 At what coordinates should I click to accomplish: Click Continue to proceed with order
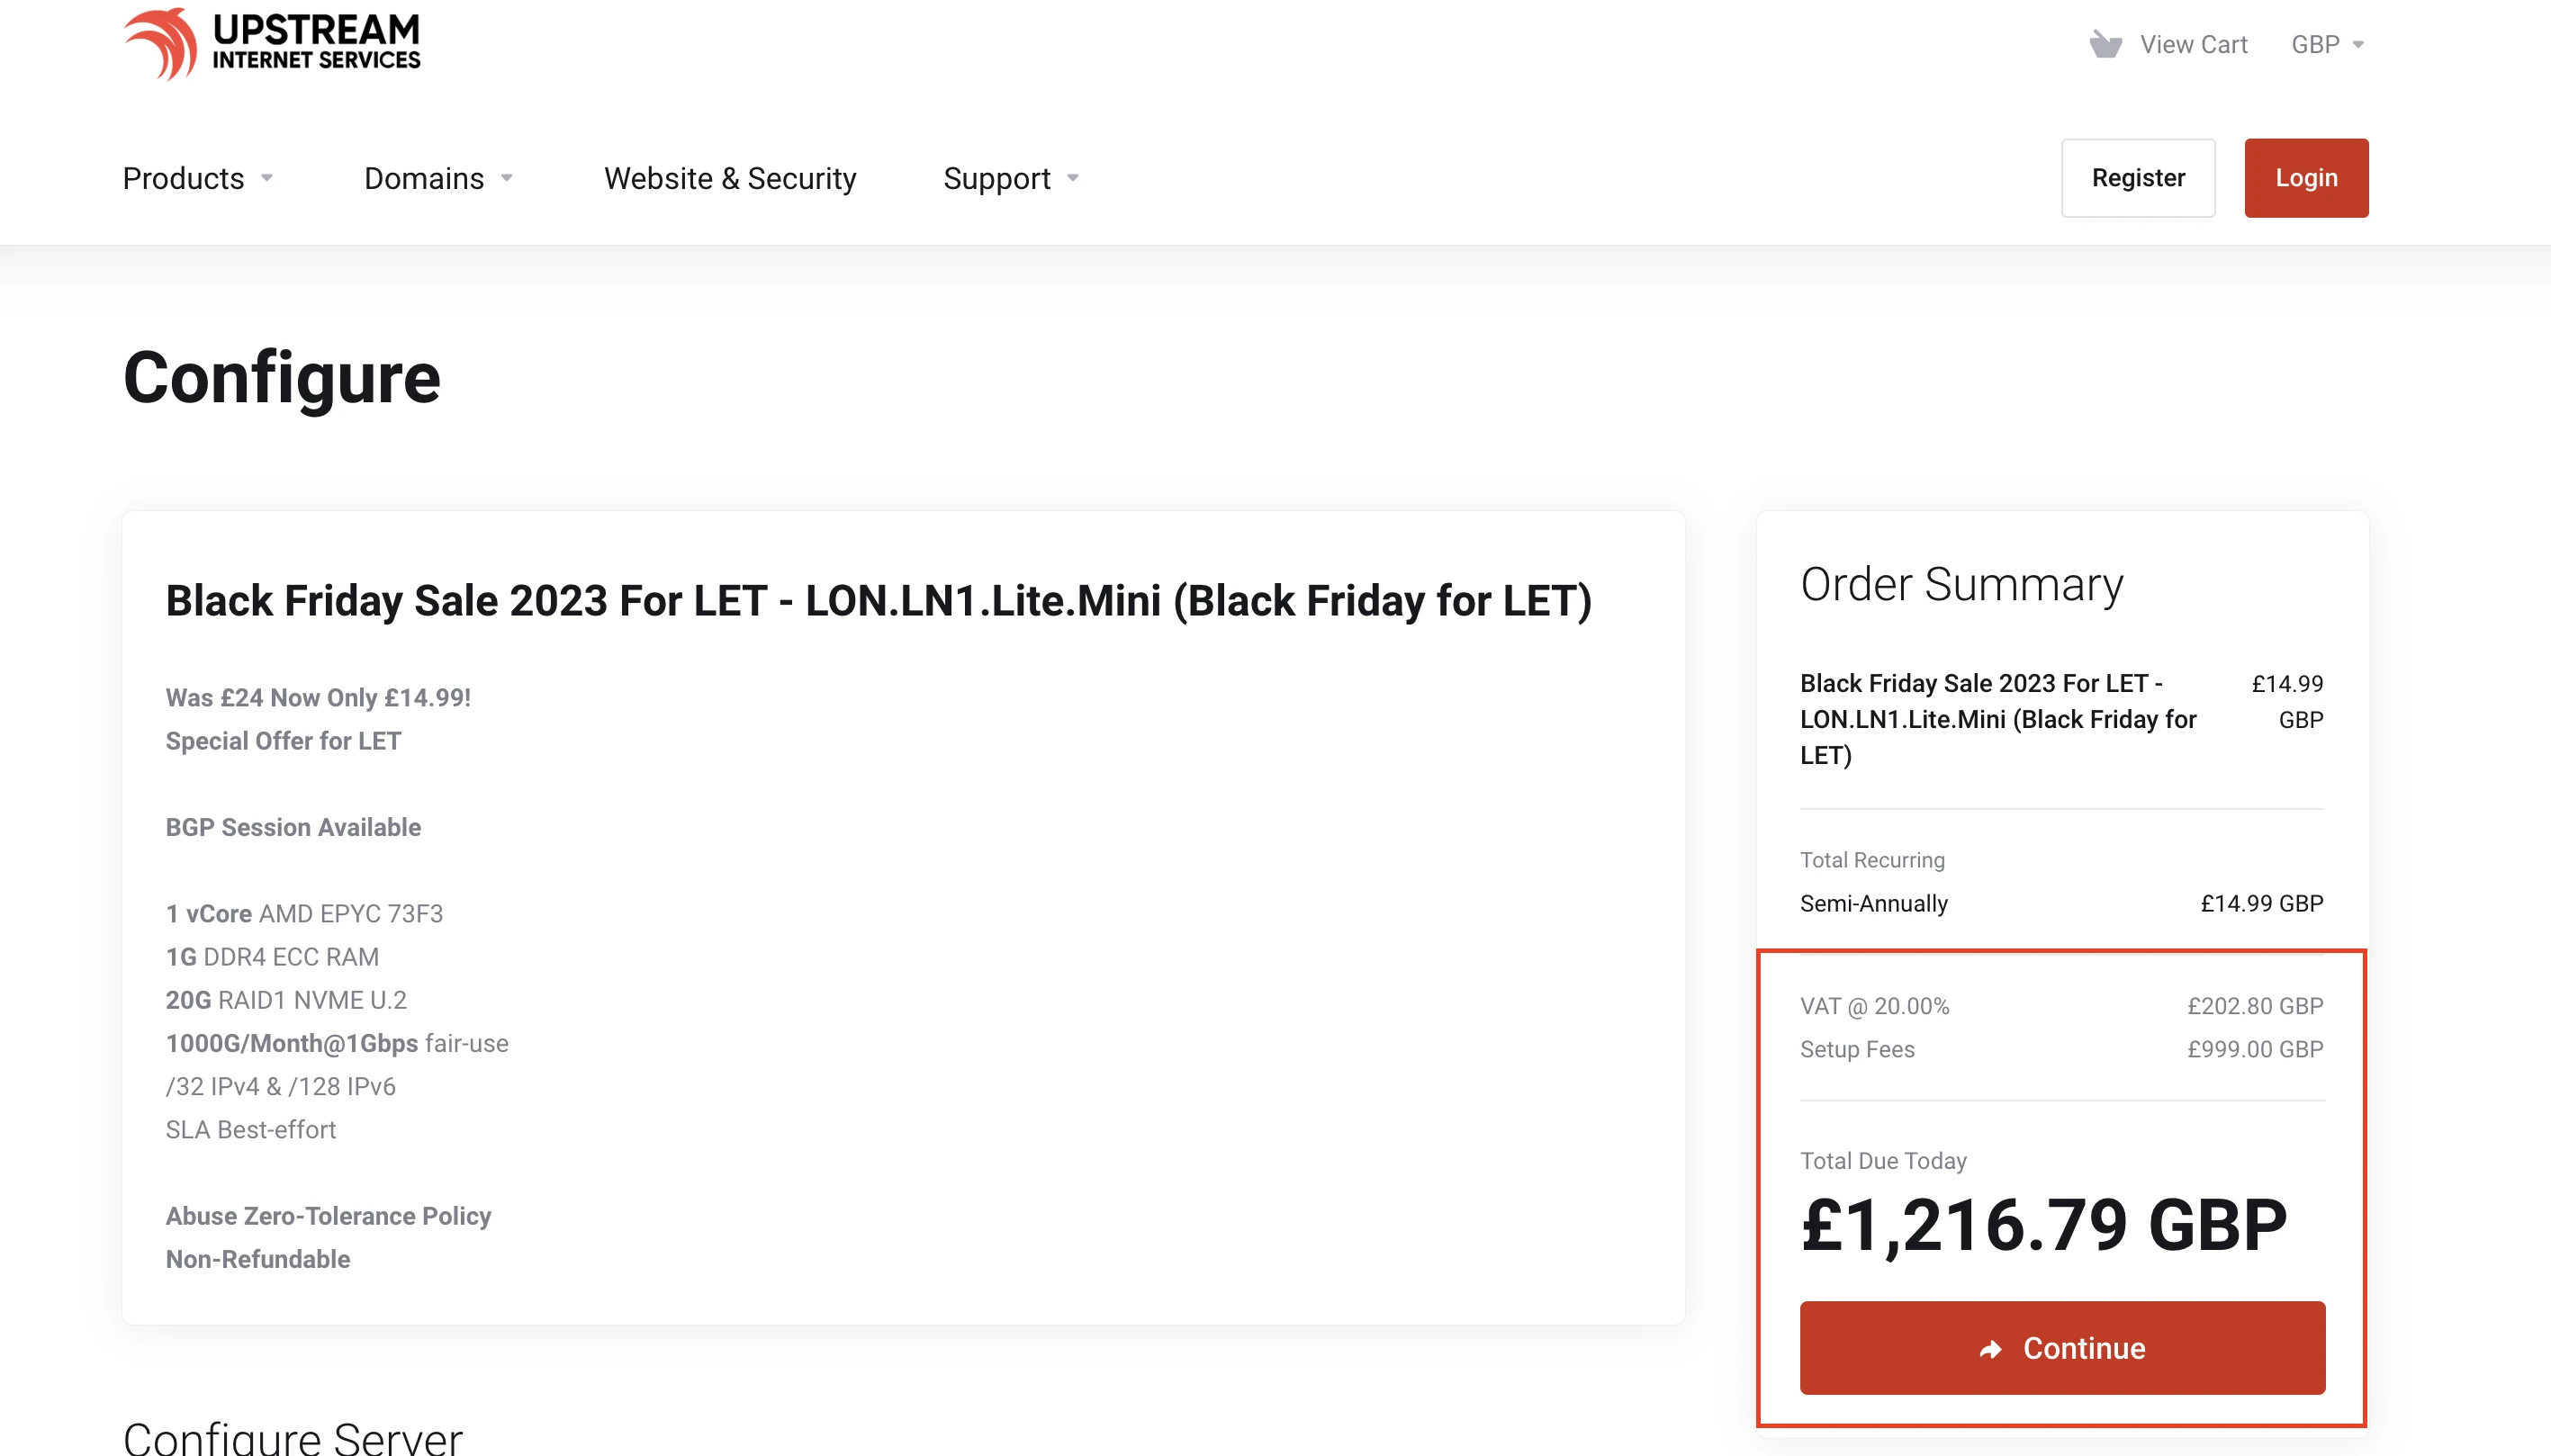(x=2062, y=1348)
